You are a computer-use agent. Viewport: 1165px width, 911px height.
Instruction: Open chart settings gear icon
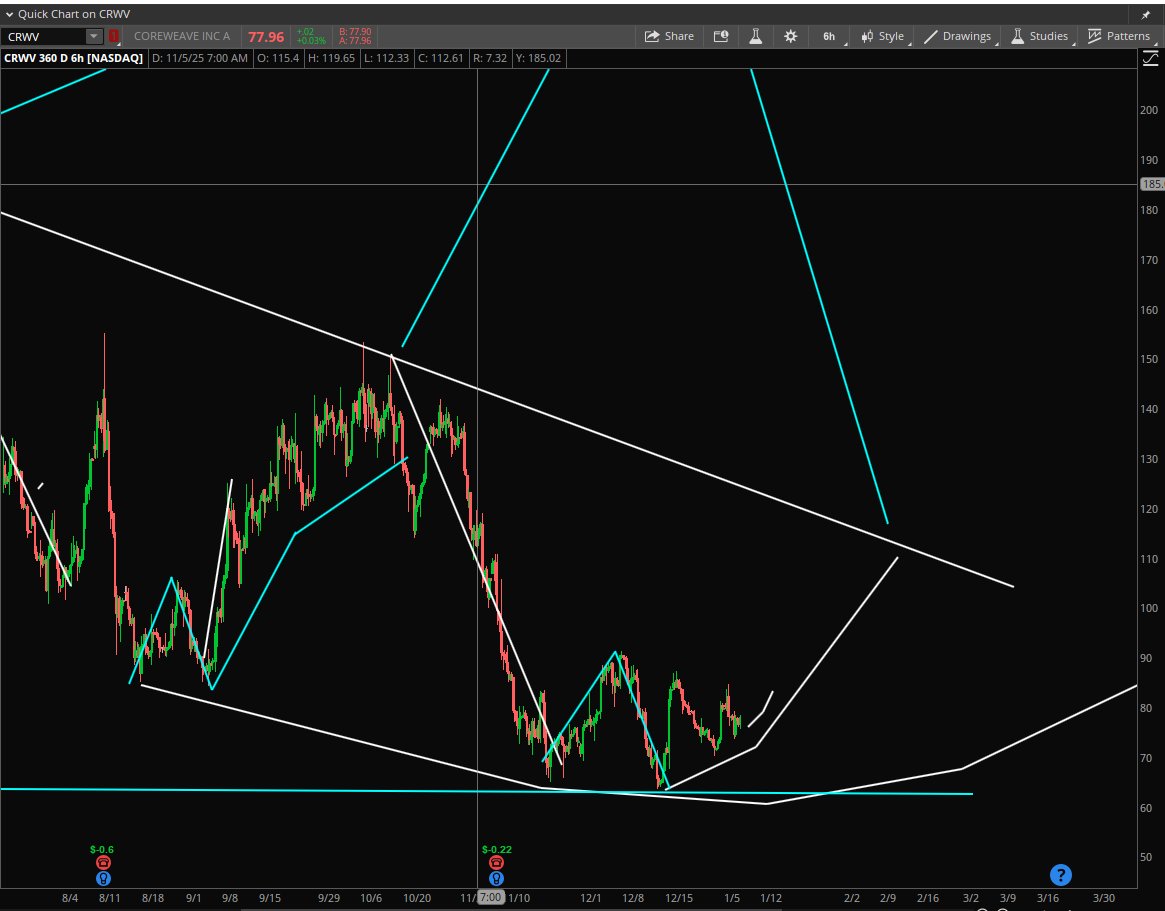791,36
